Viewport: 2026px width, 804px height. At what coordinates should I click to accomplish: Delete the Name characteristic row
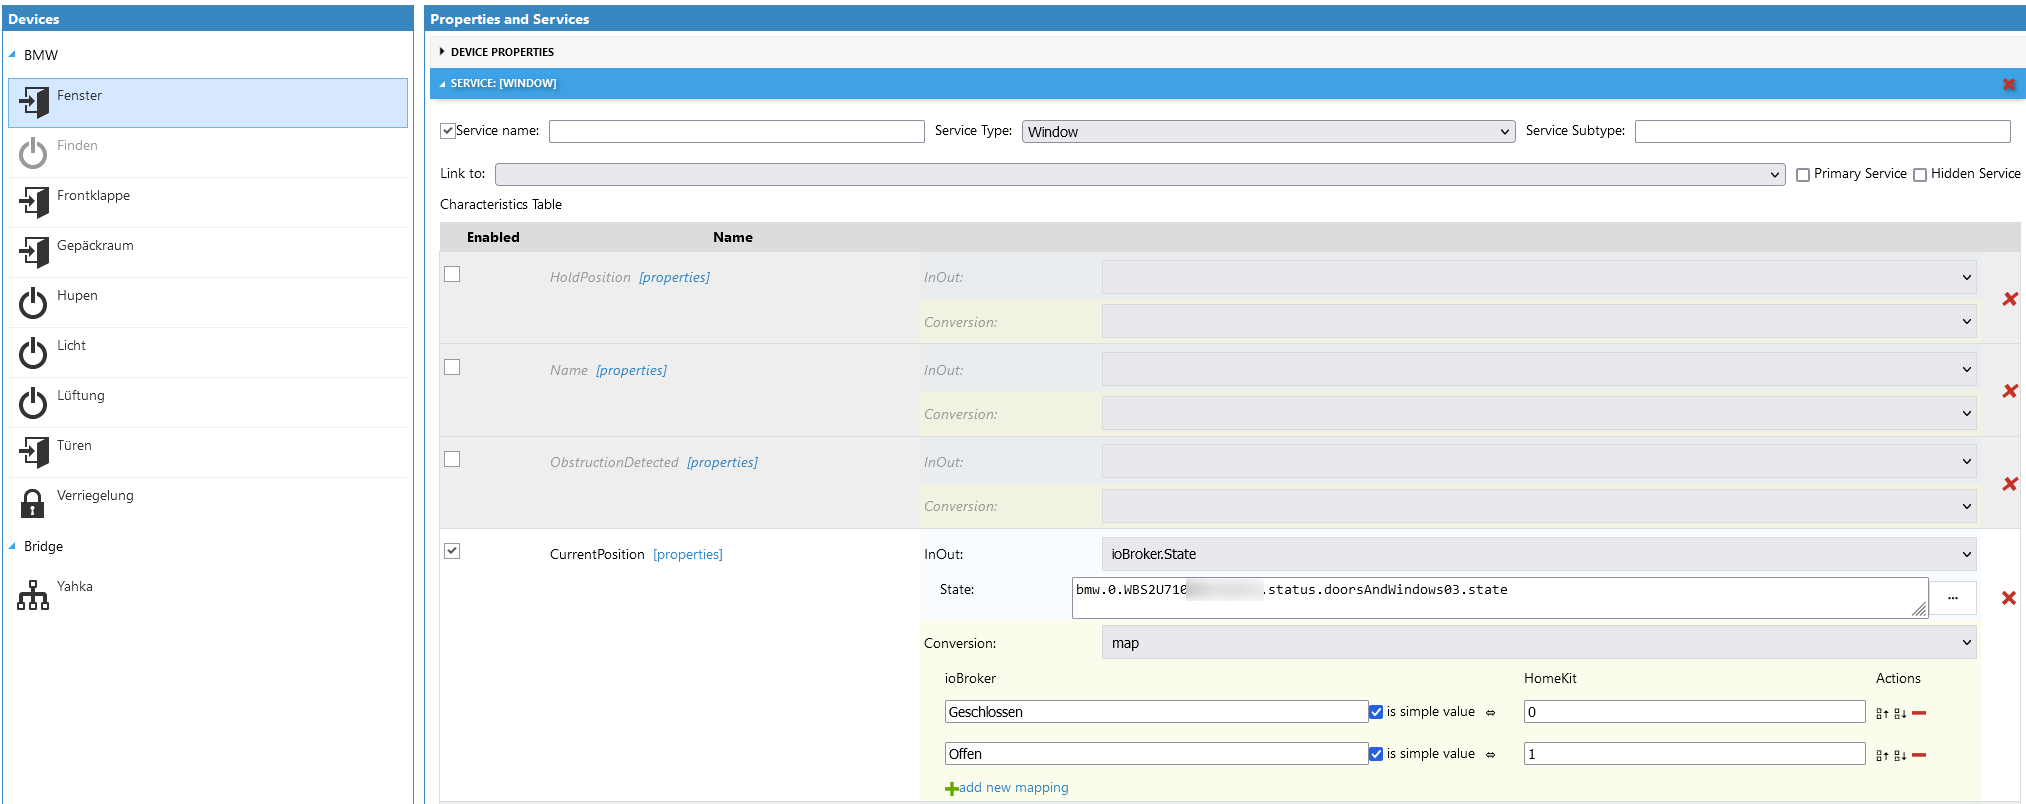pos(2010,391)
